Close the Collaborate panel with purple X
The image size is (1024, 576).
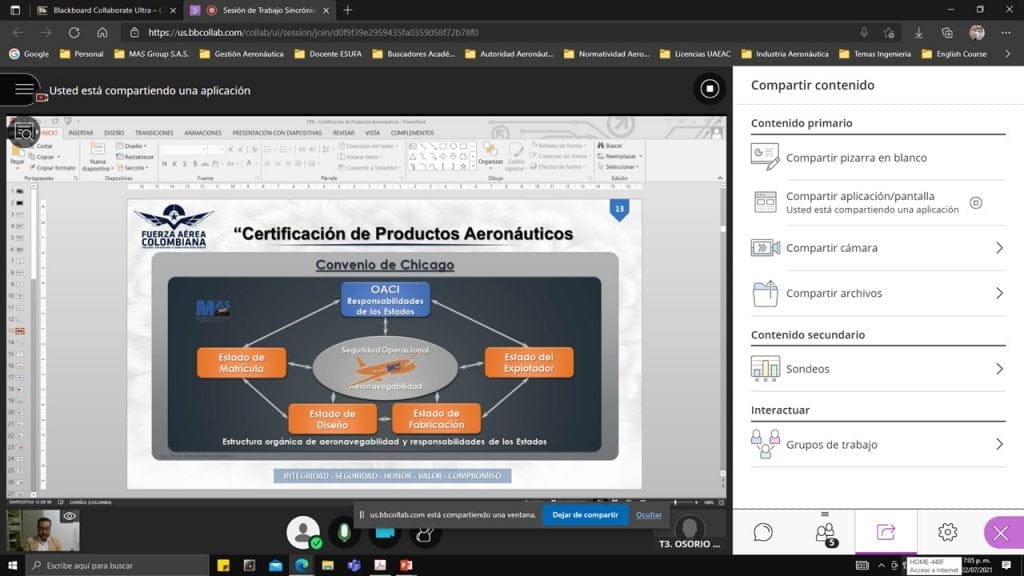tap(1001, 532)
